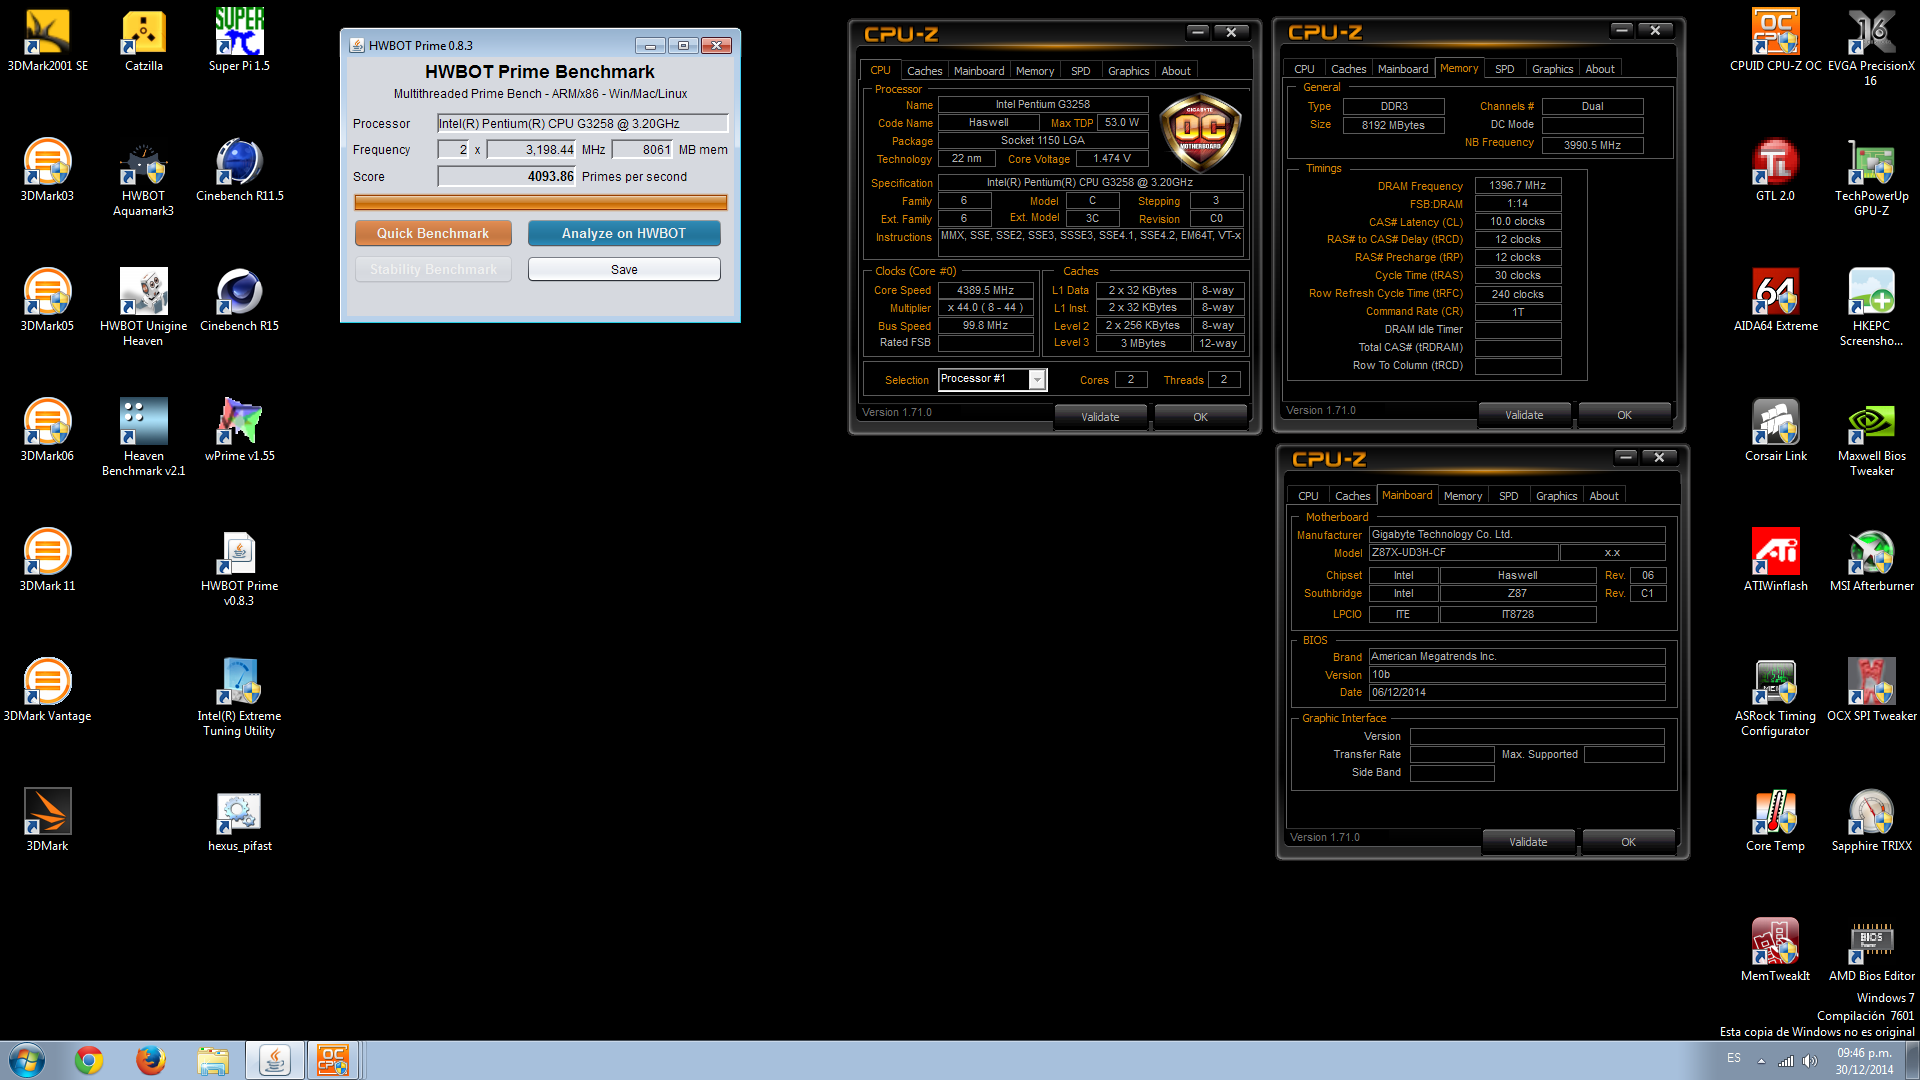Click the orange benchmark progress bar
Image resolution: width=1920 pixels, height=1080 pixels.
(541, 202)
